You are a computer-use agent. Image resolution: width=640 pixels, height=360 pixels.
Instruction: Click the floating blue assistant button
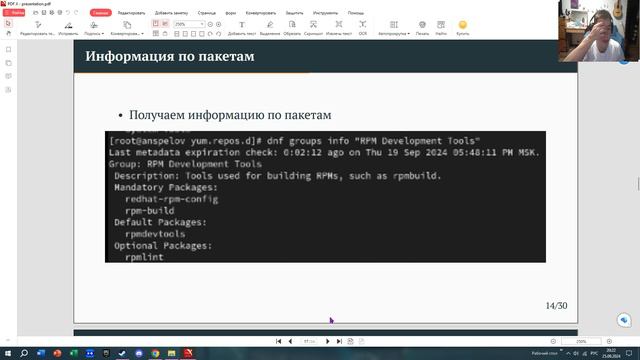tap(624, 320)
